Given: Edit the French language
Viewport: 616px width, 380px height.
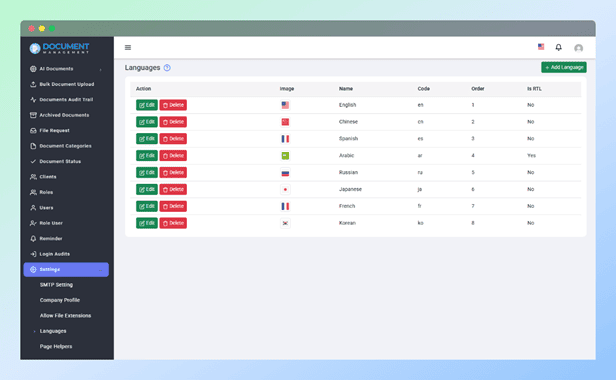Looking at the screenshot, I should 147,206.
